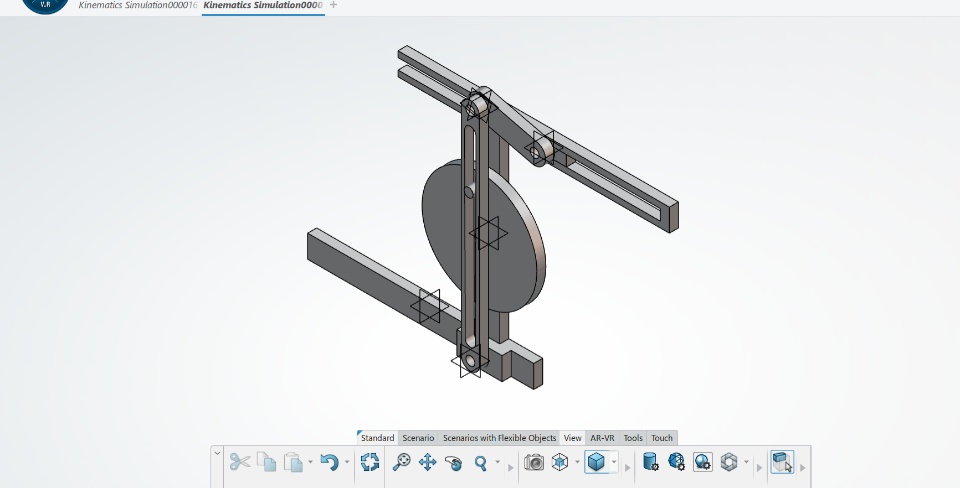This screenshot has width=960, height=488.
Task: Click the joint marker at link bottom pivot
Action: click(x=470, y=360)
